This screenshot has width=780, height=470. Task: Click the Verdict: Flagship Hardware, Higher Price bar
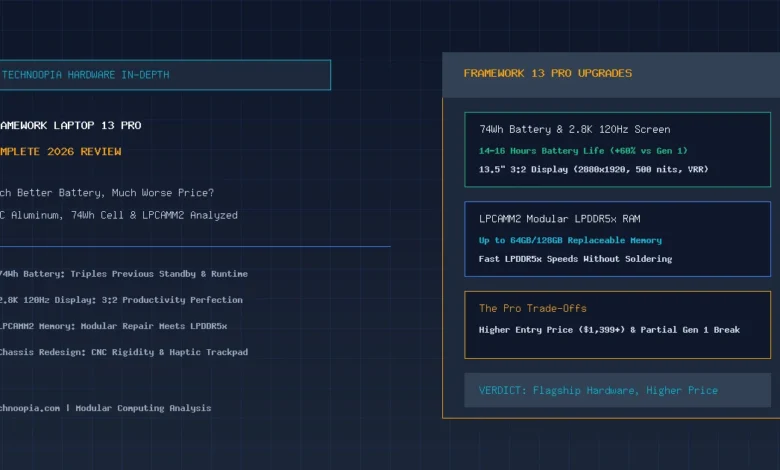(x=617, y=390)
